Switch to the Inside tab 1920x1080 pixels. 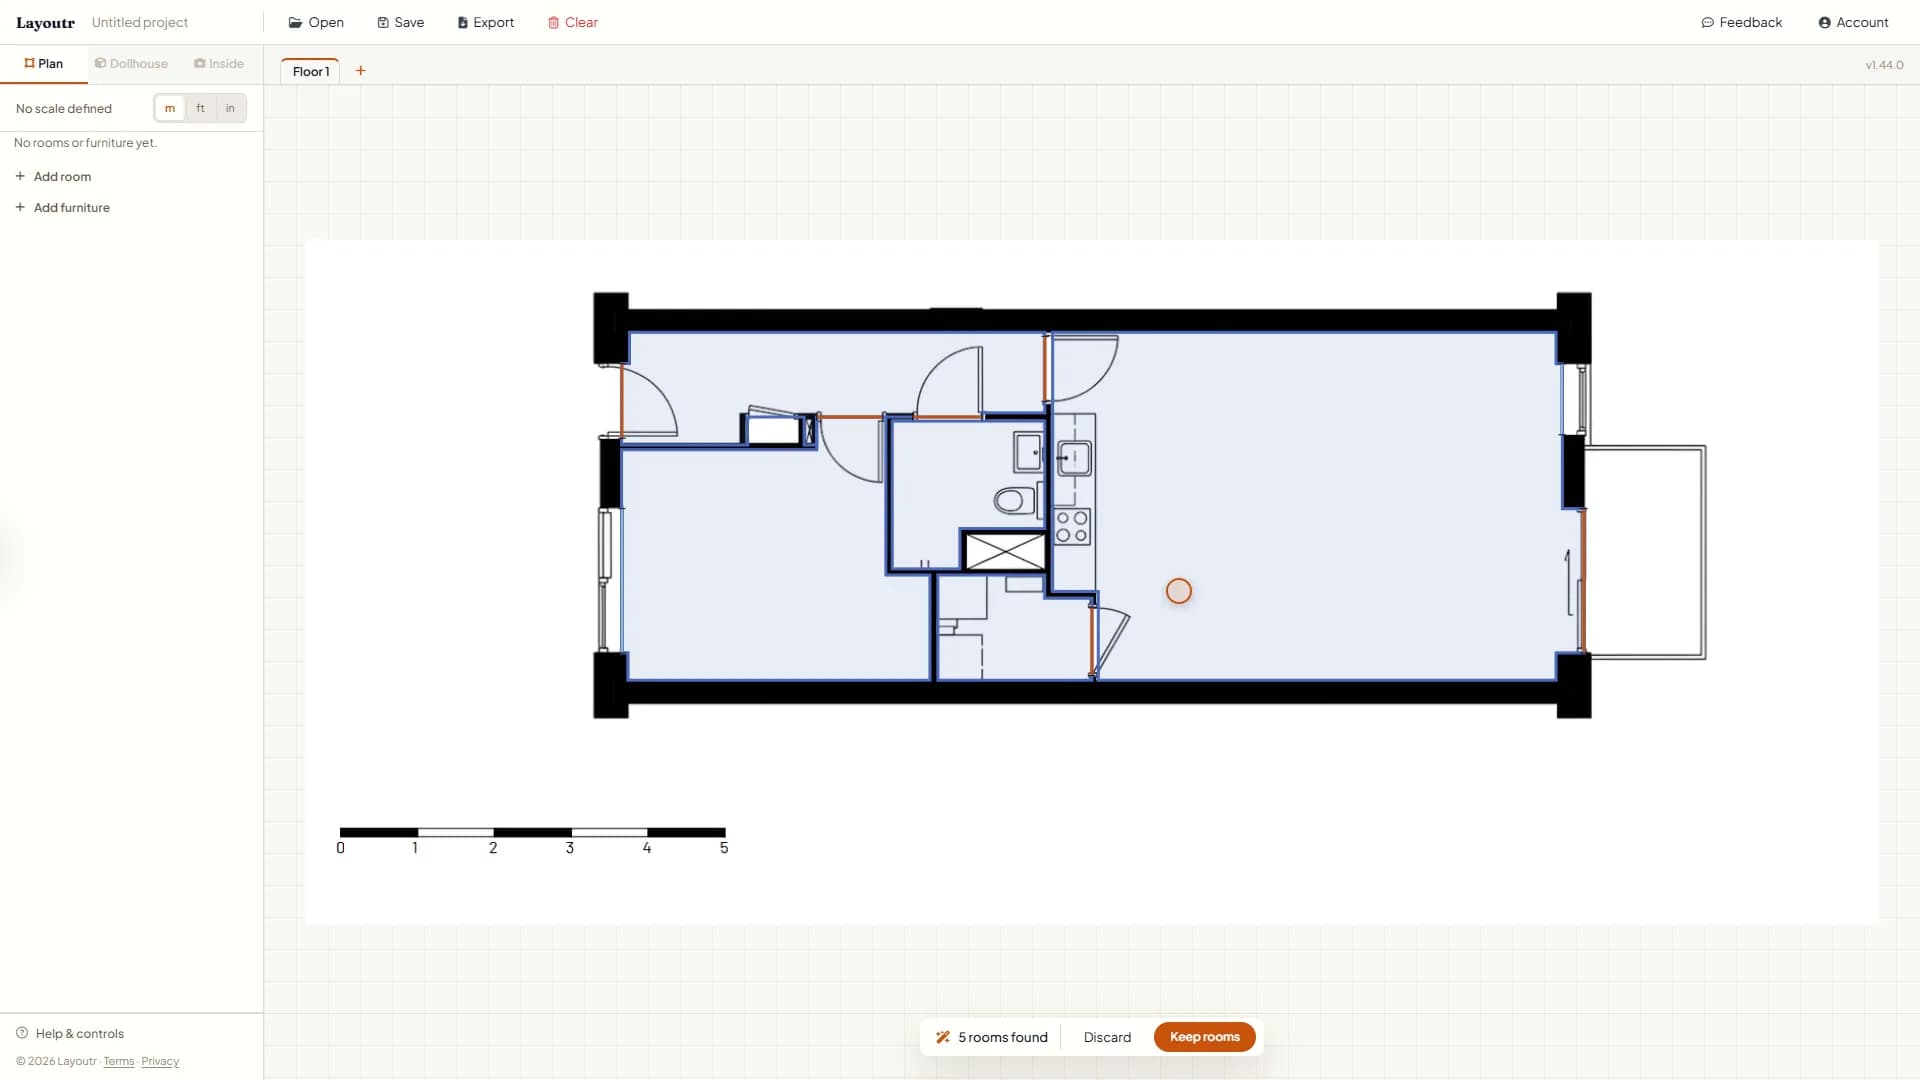219,63
